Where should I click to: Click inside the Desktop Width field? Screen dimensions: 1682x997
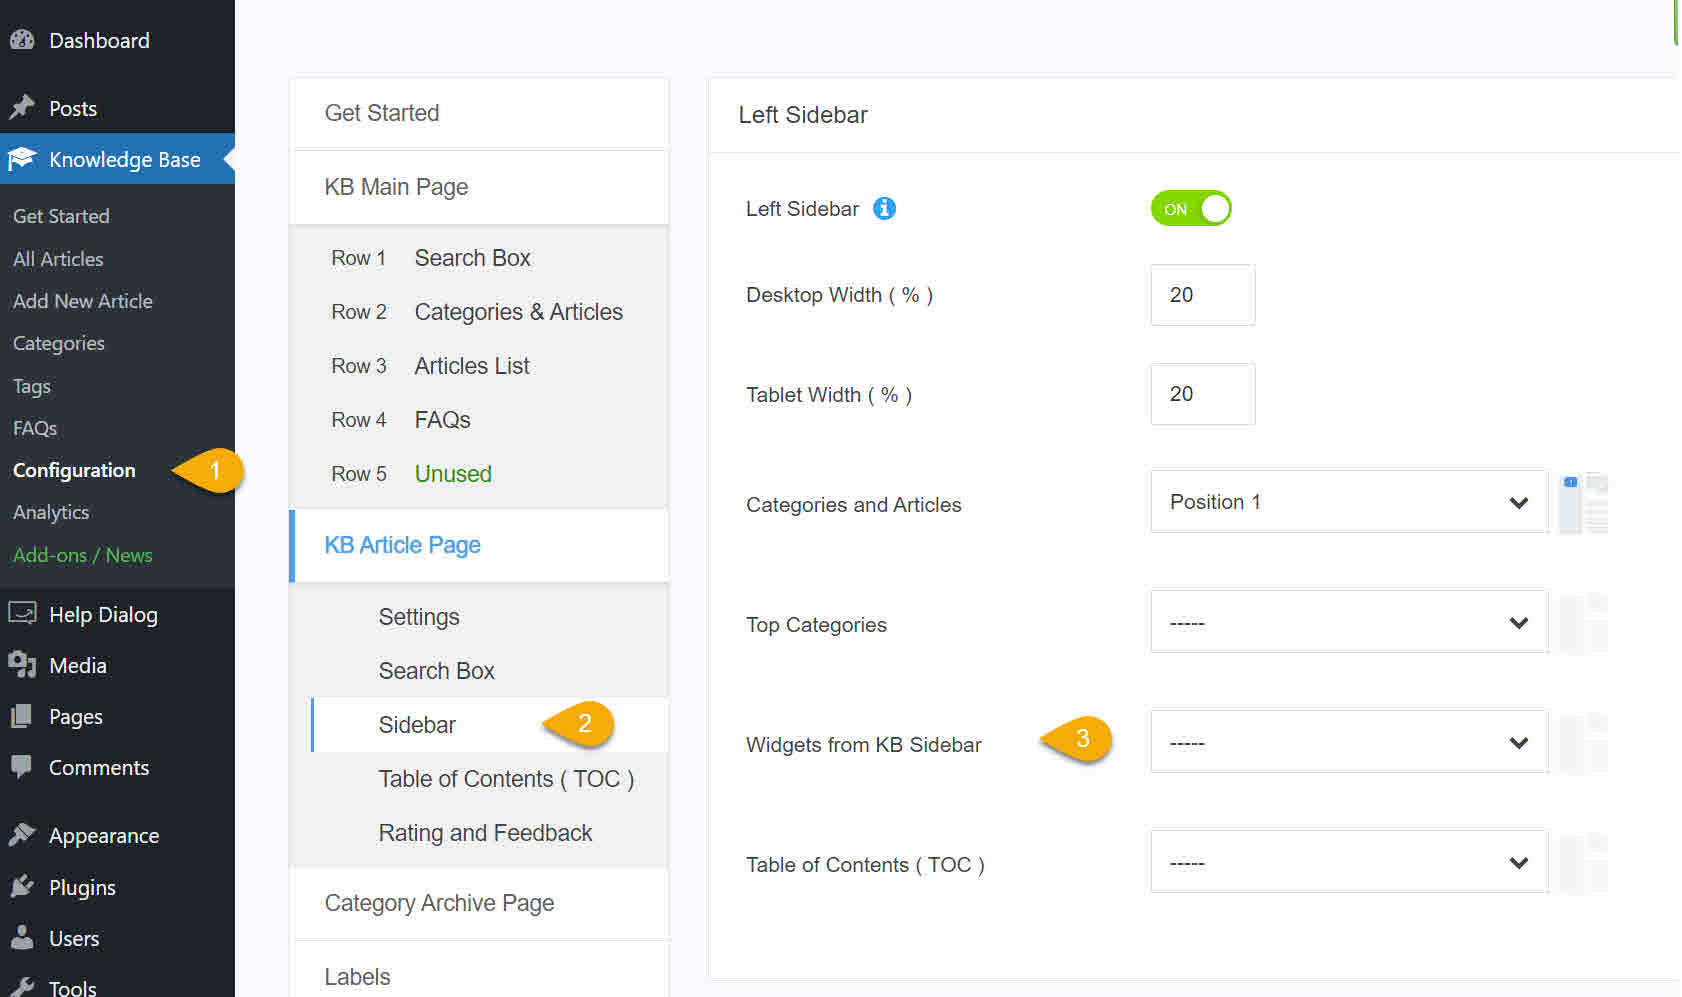tap(1201, 295)
